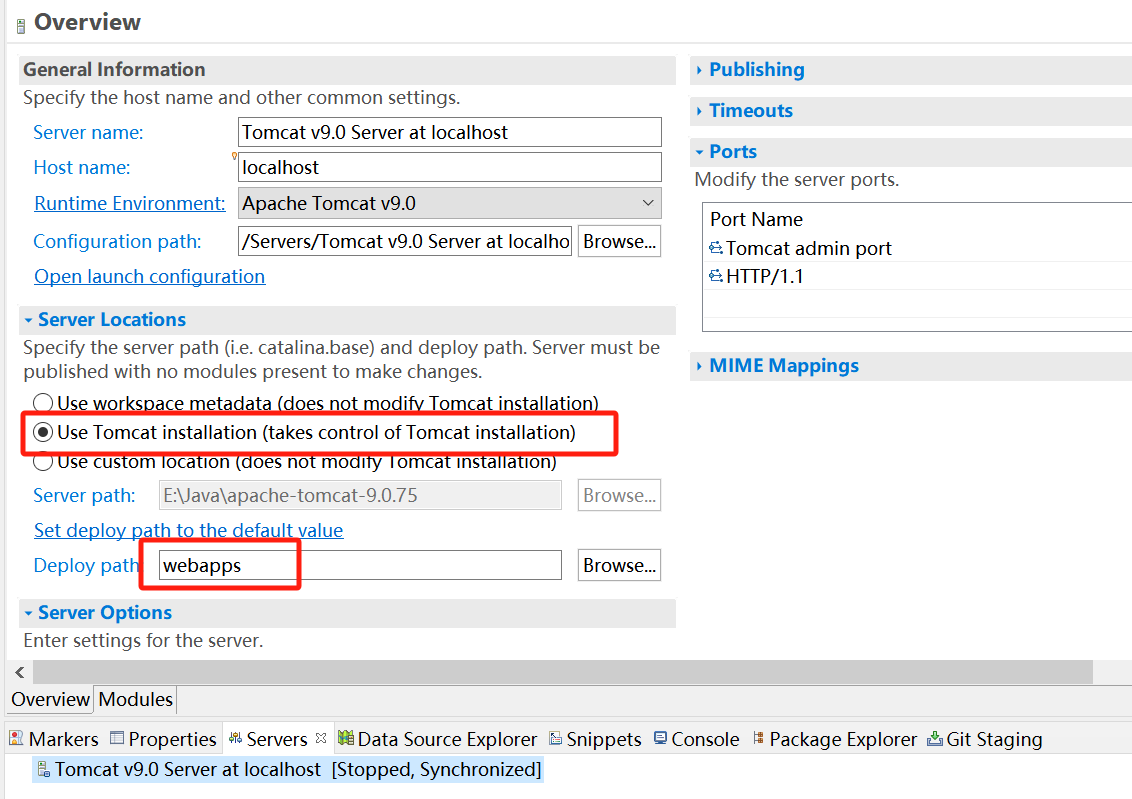Viewport: 1132px width, 799px height.
Task: Select the Tomcat admin port row
Action: (x=918, y=248)
